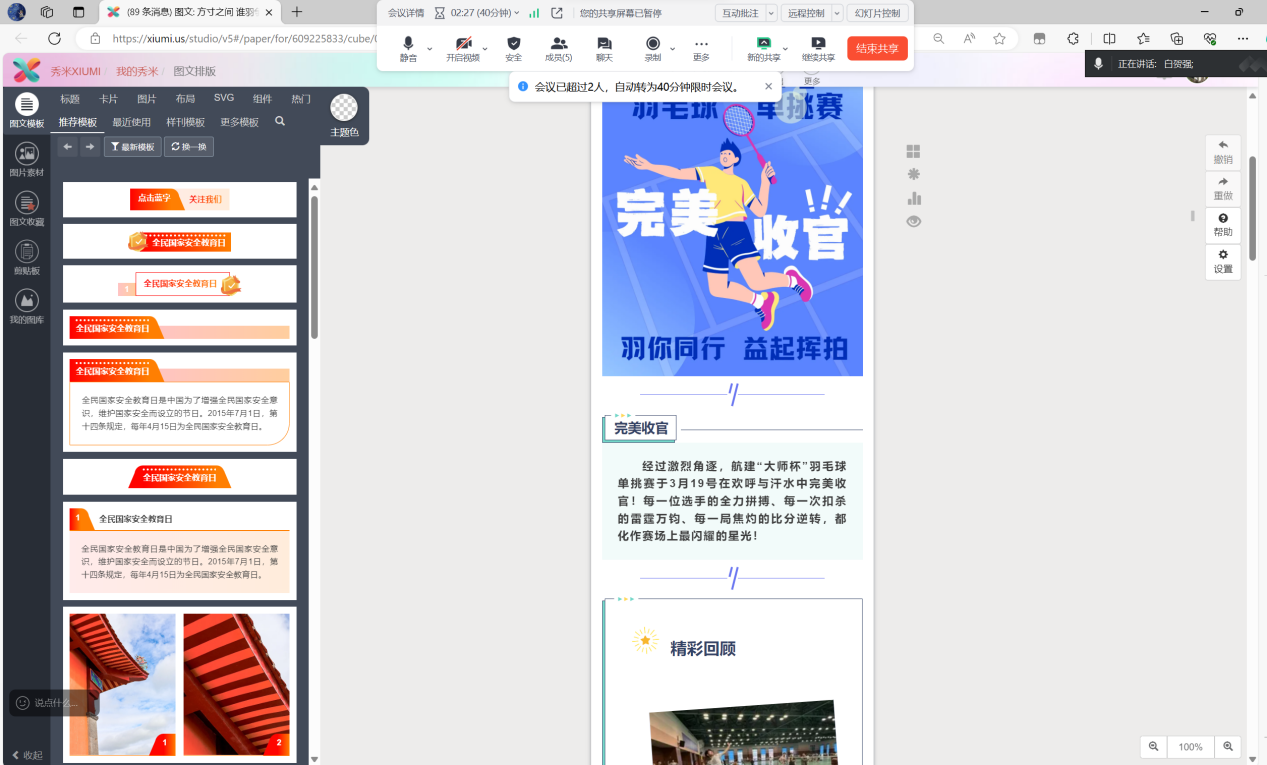Open the 图片素材 image materials panel

27,155
